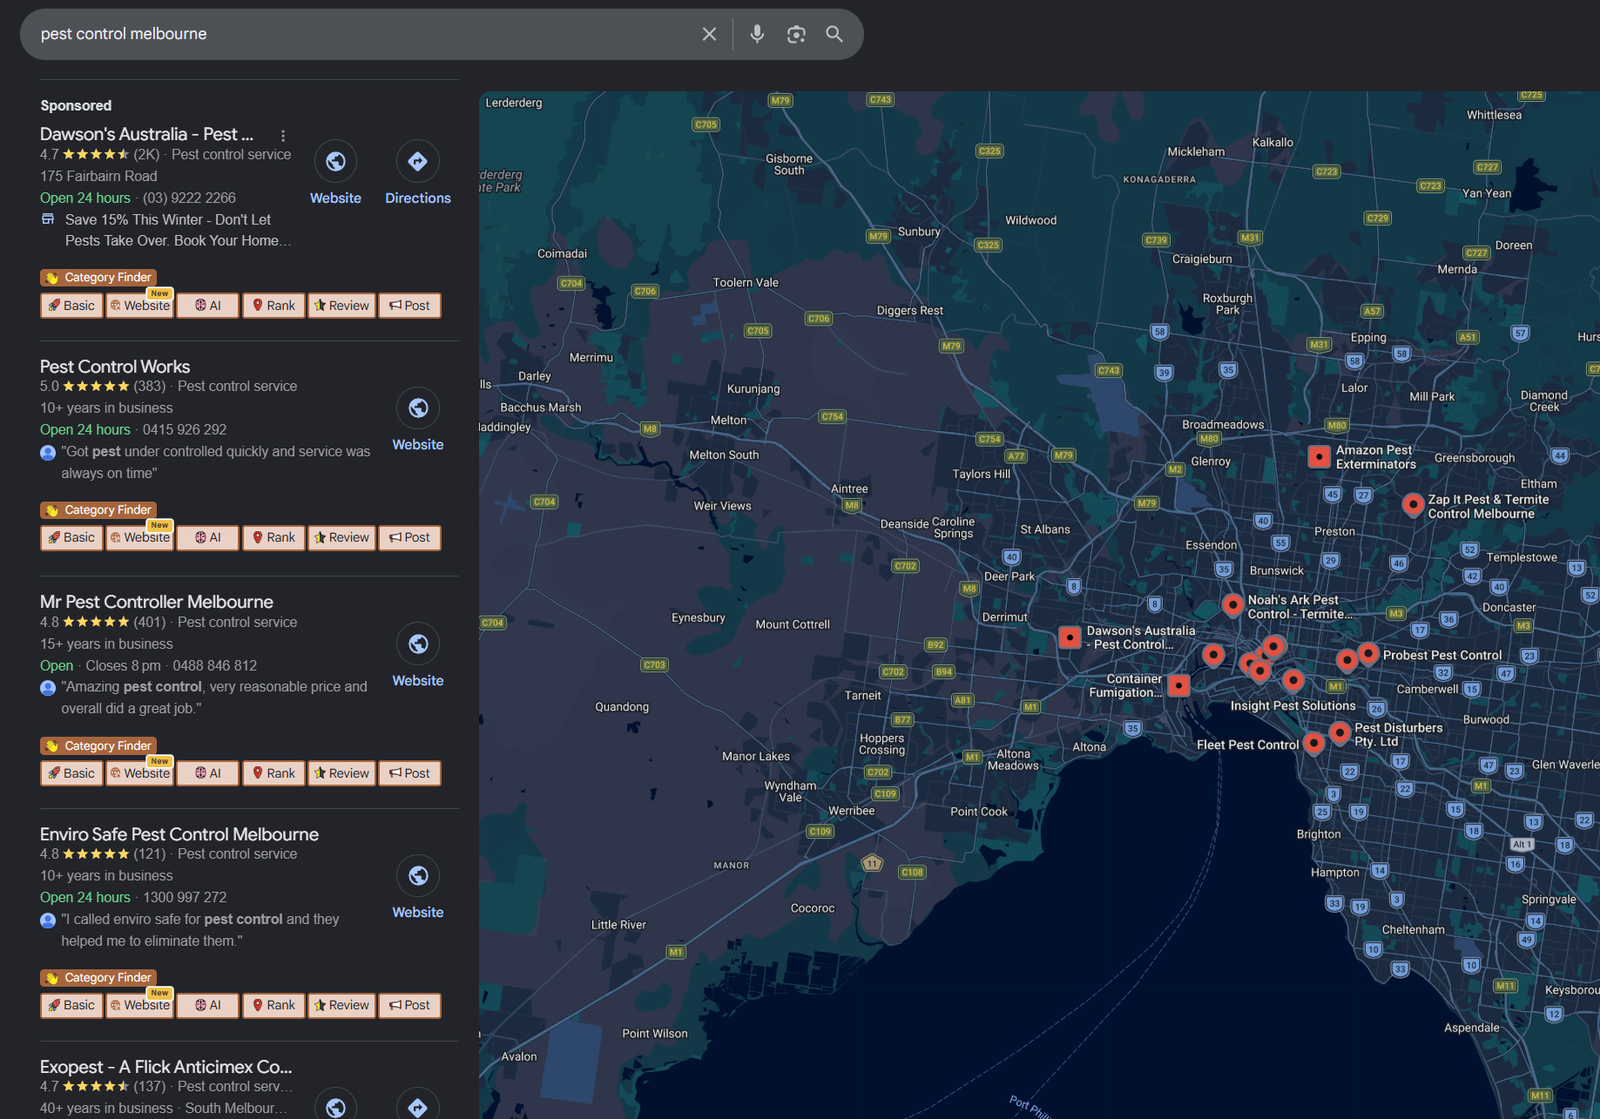Image resolution: width=1600 pixels, height=1119 pixels.
Task: Open the Pest Control Works listing title
Action: 115,367
